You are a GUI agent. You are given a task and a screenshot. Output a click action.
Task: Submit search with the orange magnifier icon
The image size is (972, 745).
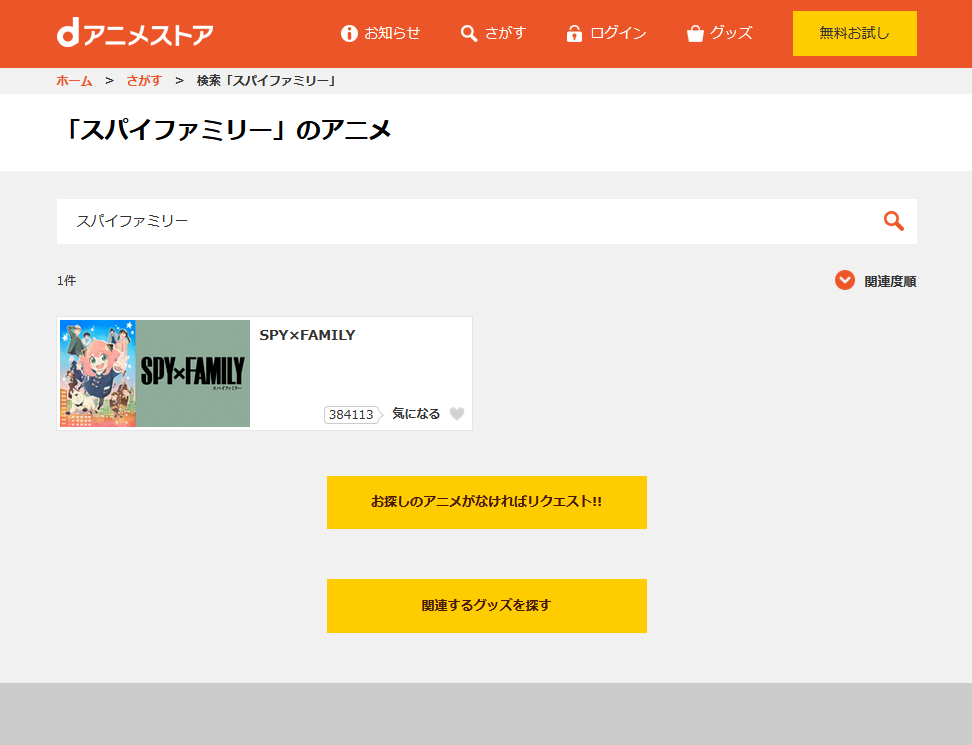point(893,221)
